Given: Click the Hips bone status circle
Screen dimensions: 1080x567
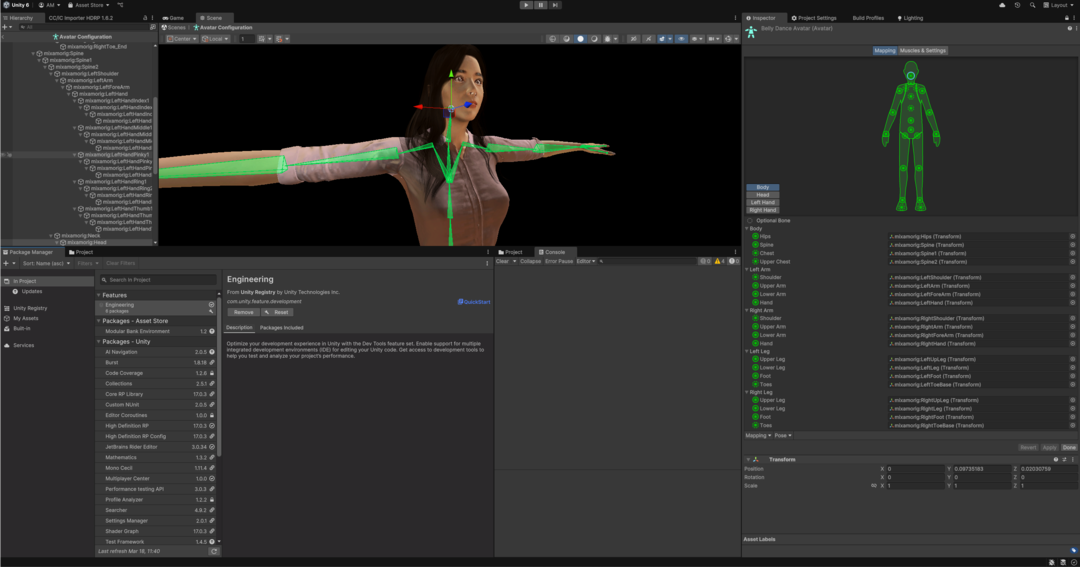Looking at the screenshot, I should [755, 236].
